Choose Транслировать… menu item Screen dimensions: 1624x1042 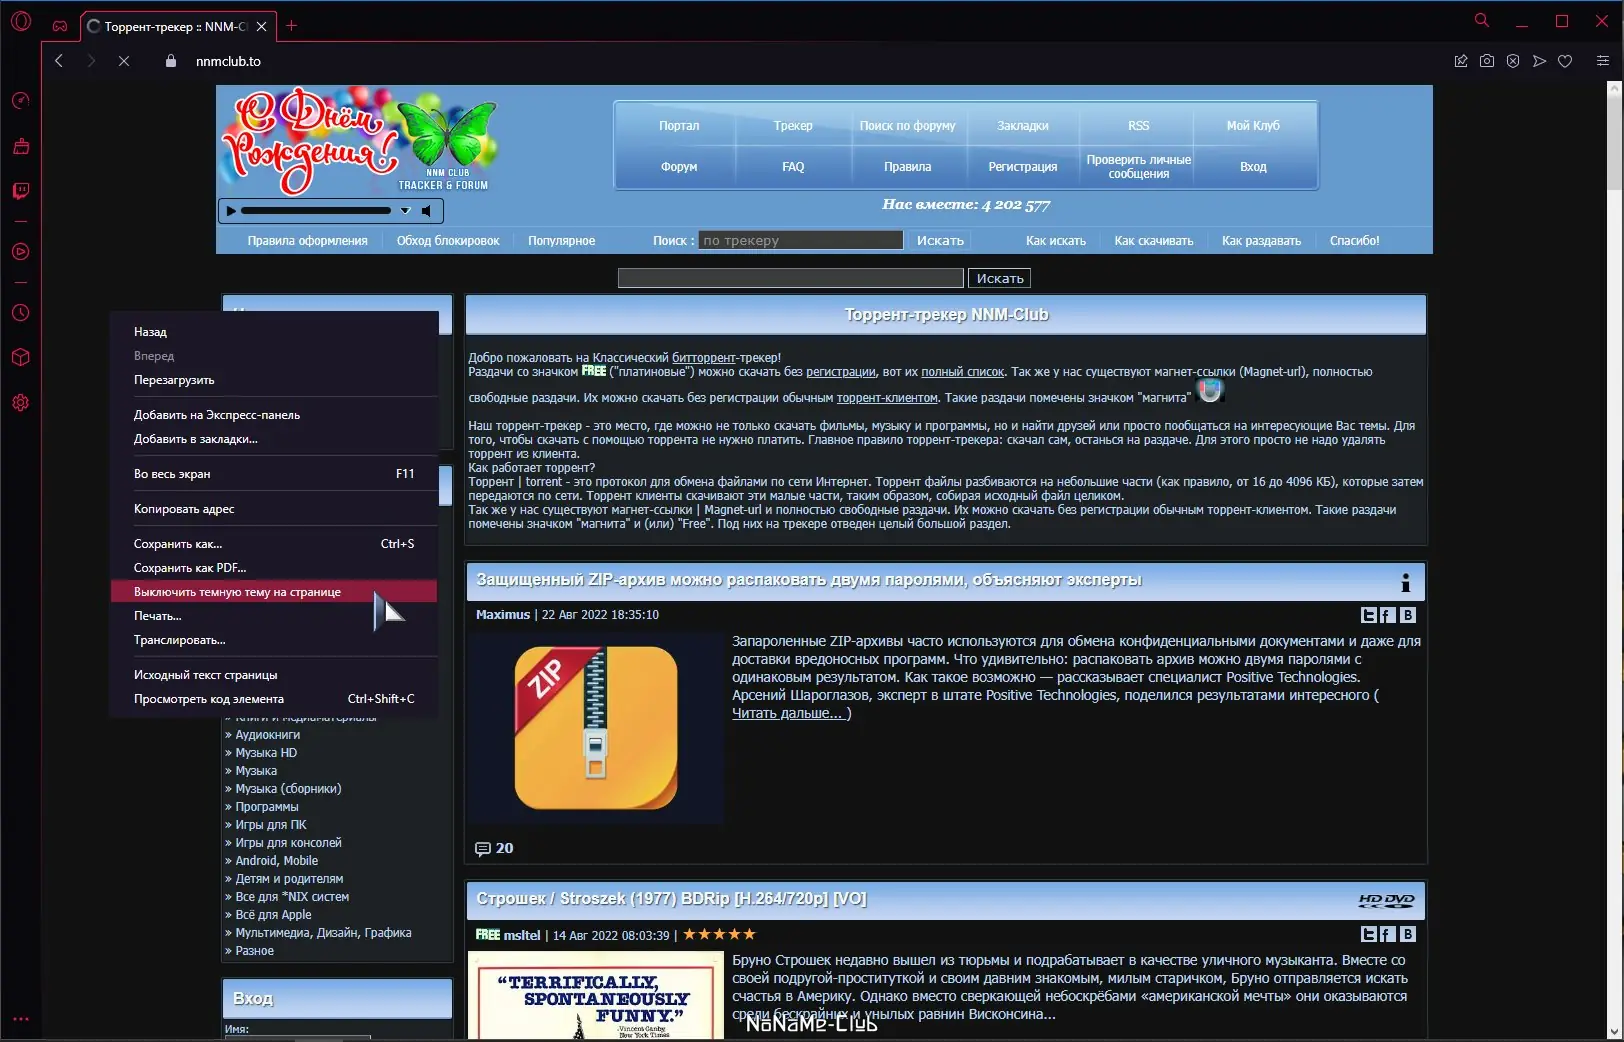point(274,640)
